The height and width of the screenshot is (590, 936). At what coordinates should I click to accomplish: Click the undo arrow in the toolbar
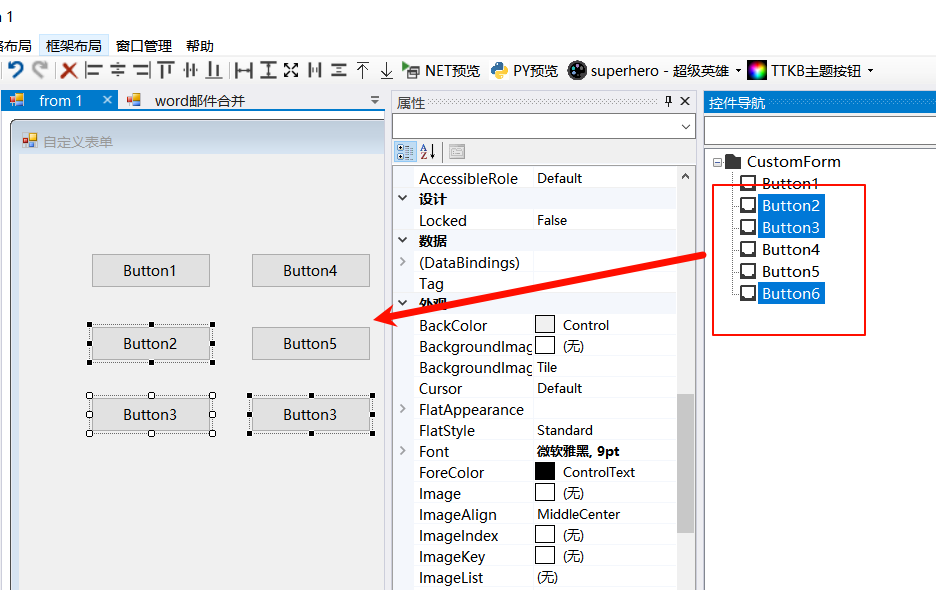pyautogui.click(x=16, y=70)
